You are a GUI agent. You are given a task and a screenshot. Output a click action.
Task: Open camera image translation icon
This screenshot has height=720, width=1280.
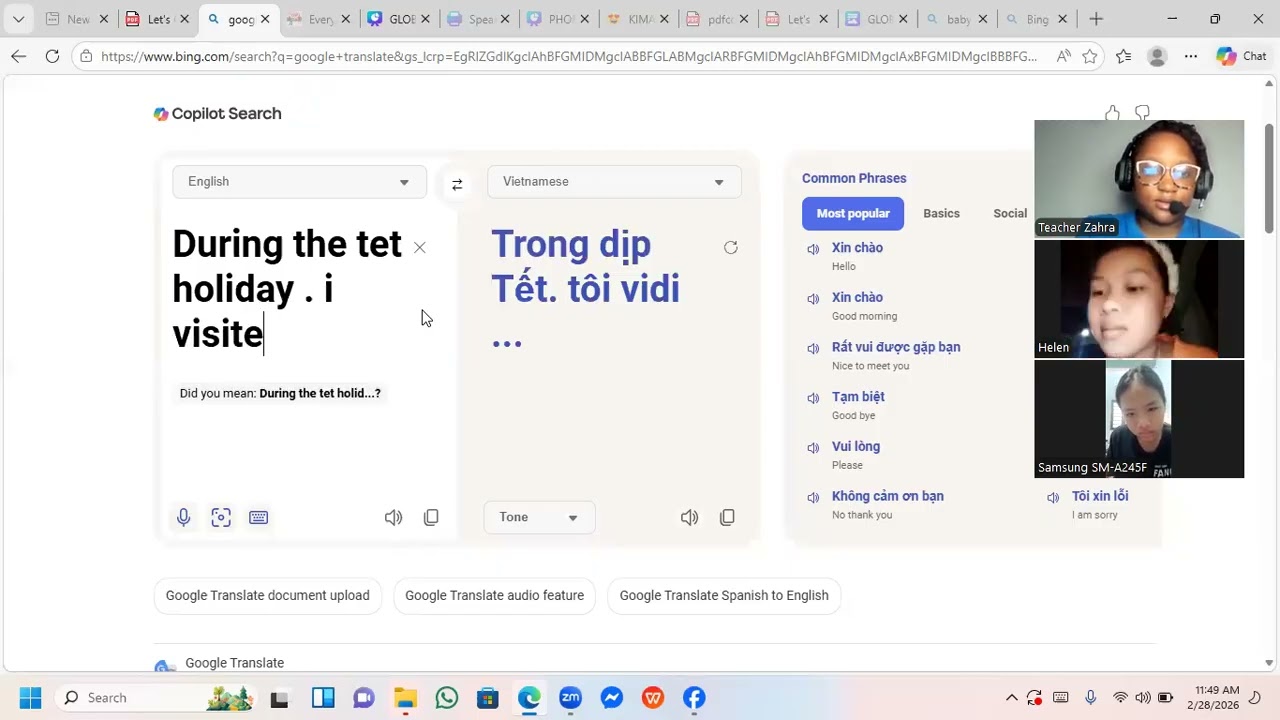pyautogui.click(x=221, y=517)
